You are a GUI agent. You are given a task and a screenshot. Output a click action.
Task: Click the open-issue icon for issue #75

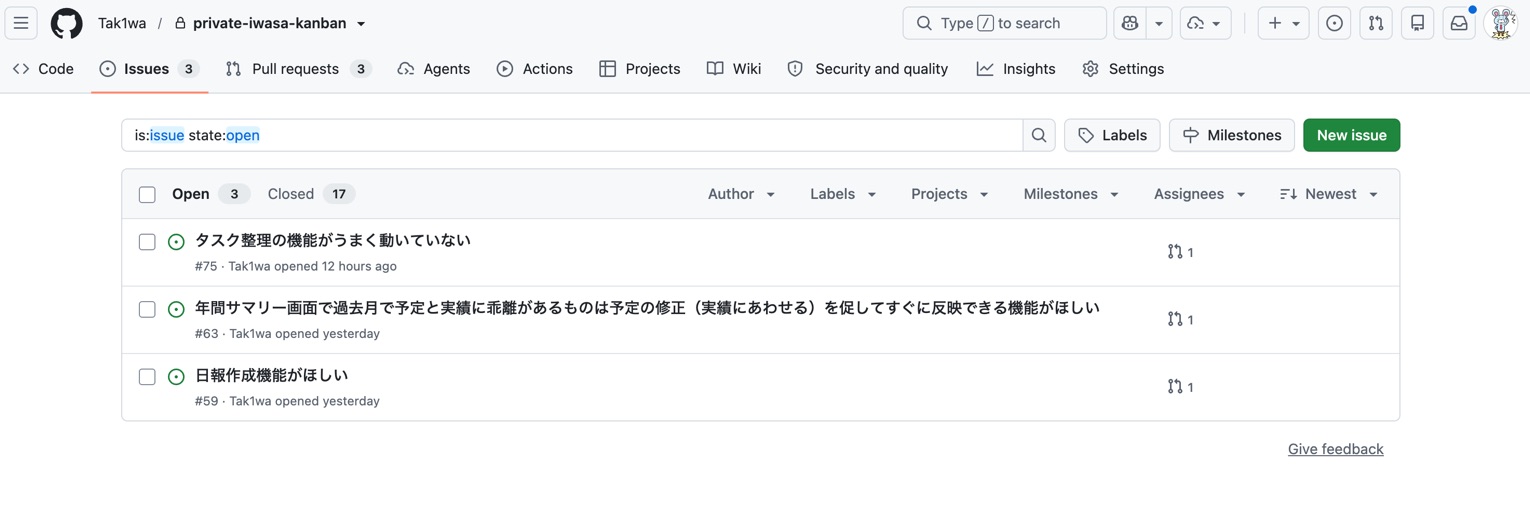176,242
